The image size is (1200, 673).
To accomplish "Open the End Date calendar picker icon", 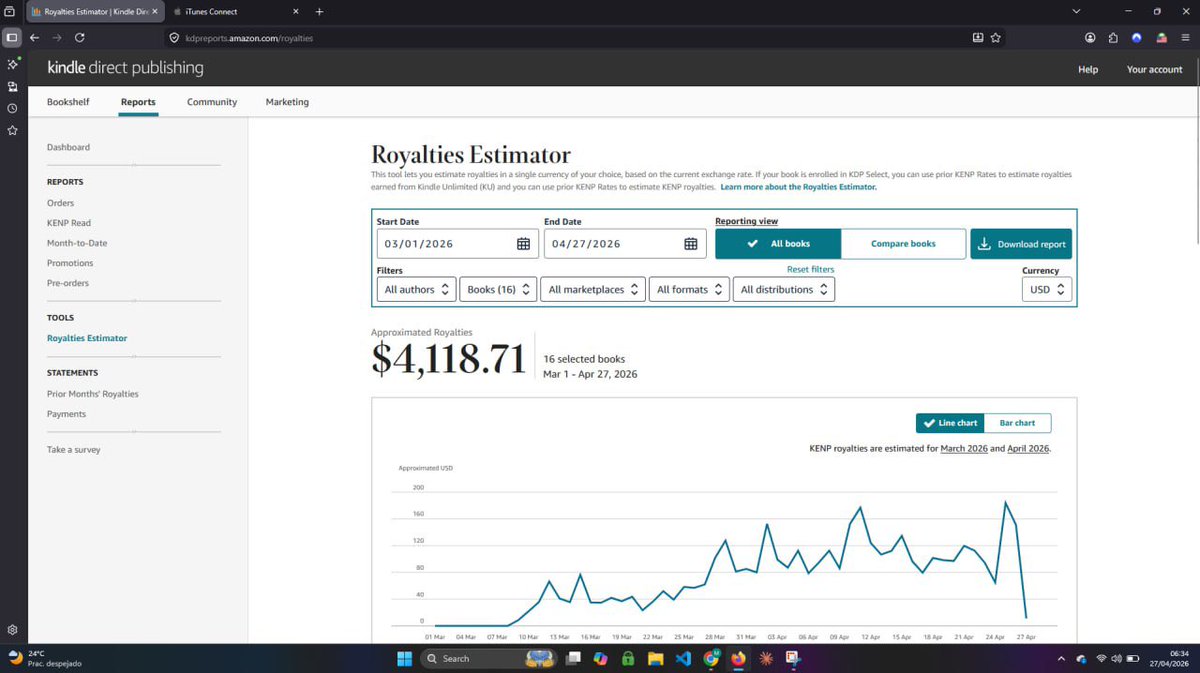I will tap(690, 243).
